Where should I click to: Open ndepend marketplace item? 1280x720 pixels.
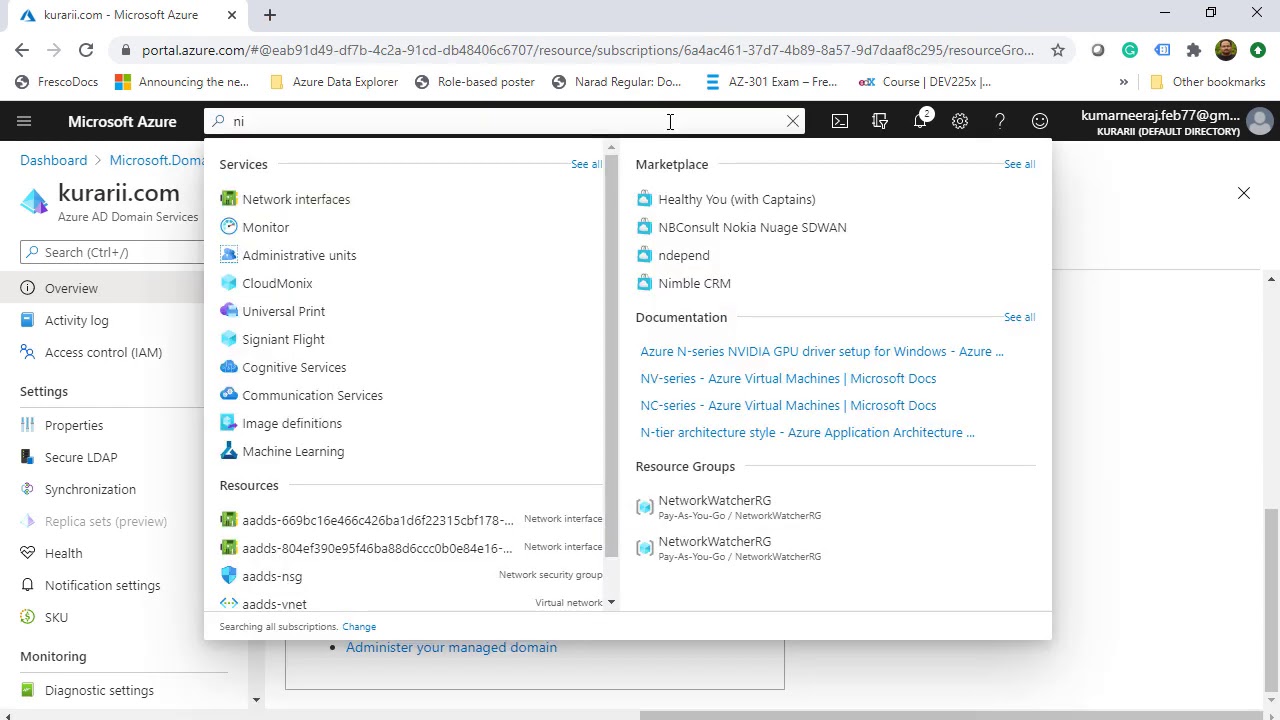click(x=684, y=255)
